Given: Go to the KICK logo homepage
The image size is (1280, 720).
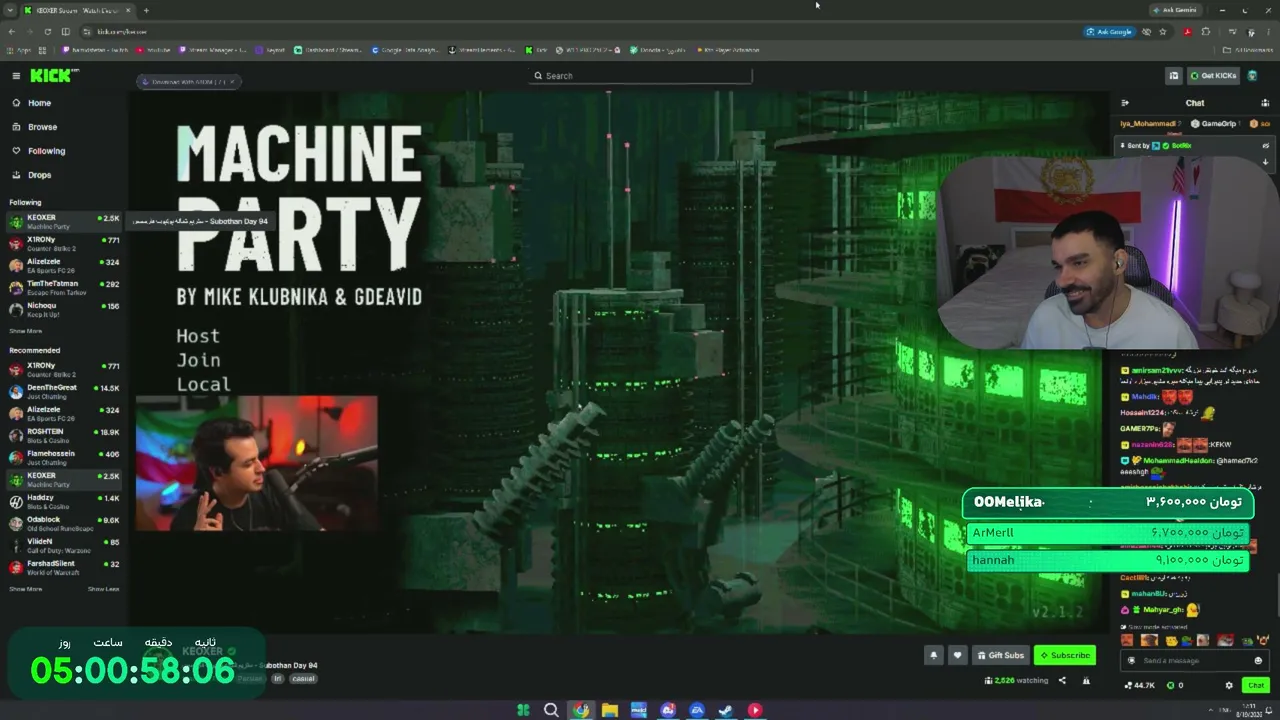Looking at the screenshot, I should coord(52,76).
